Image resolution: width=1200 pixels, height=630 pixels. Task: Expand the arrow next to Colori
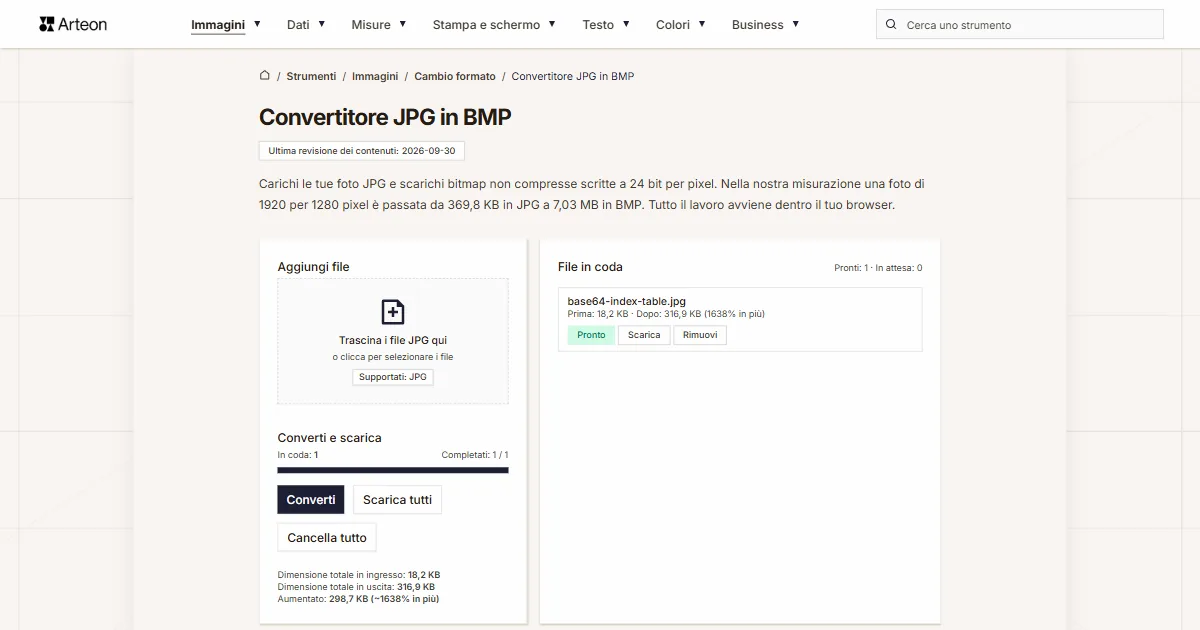tap(702, 23)
